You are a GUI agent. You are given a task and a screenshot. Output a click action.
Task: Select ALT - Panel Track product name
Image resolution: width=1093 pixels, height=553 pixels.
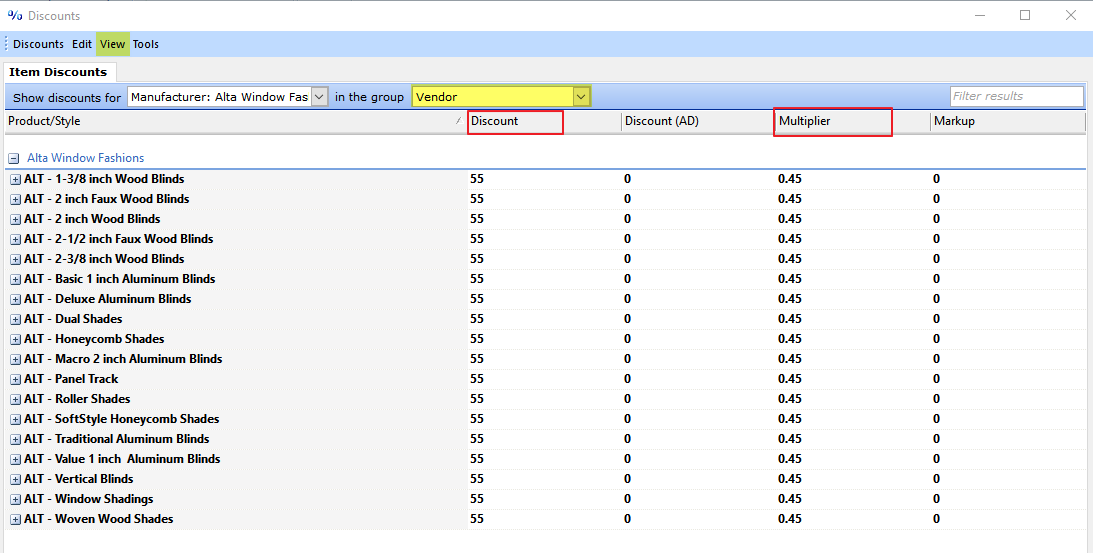[71, 379]
